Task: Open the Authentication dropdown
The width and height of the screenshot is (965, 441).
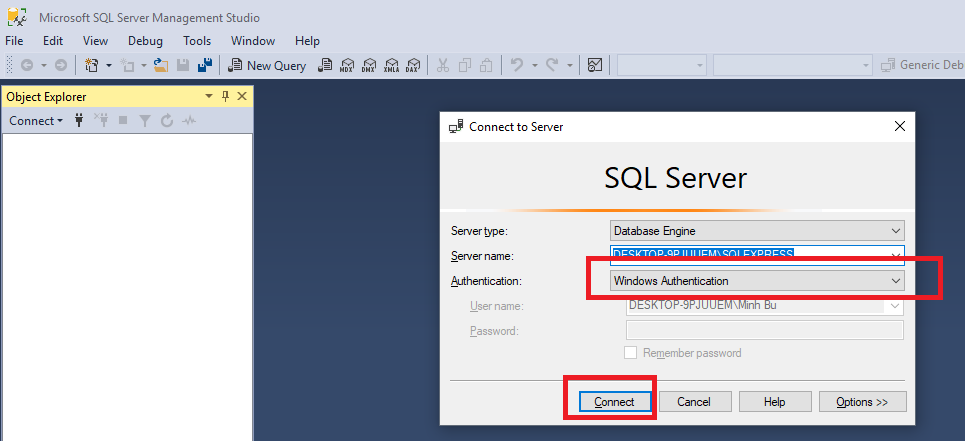Action: click(x=757, y=281)
